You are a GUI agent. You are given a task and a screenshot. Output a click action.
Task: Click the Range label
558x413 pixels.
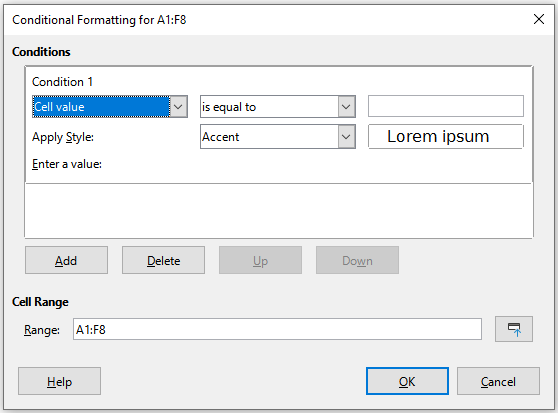click(x=42, y=330)
